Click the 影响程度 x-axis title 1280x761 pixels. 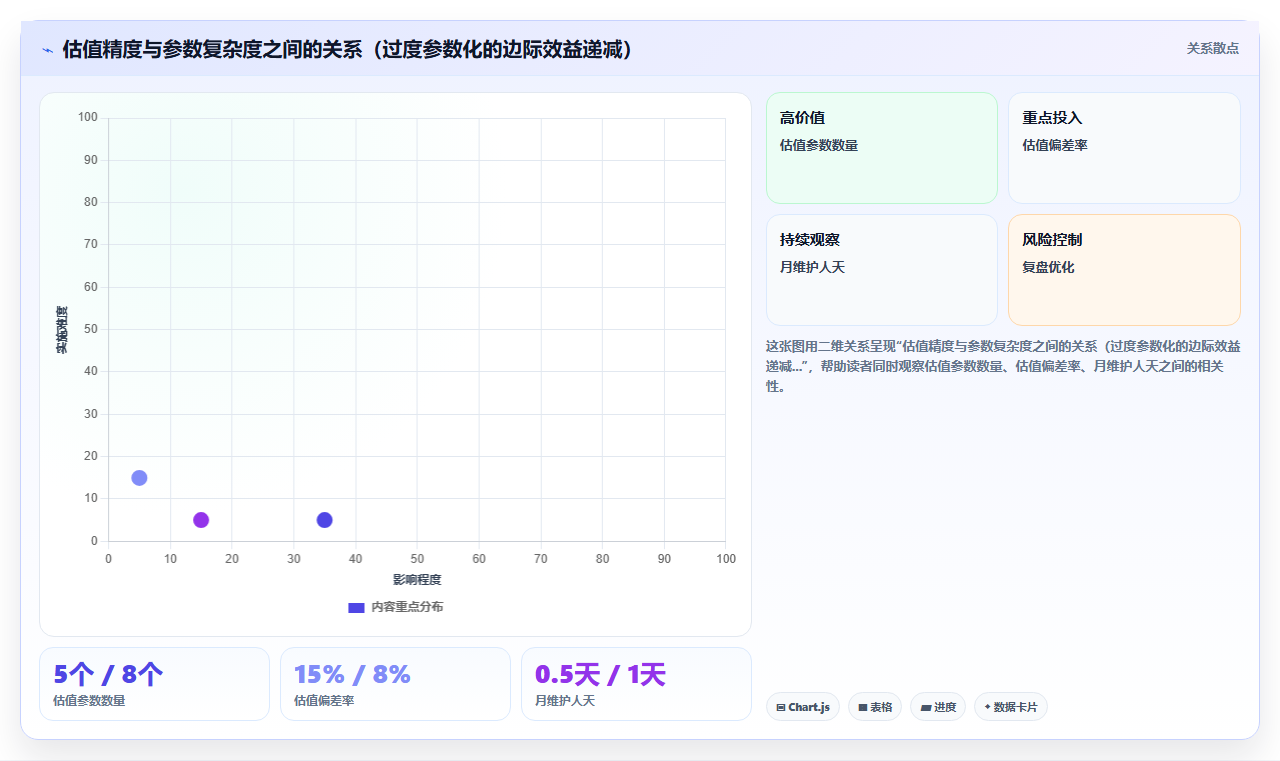(x=417, y=580)
